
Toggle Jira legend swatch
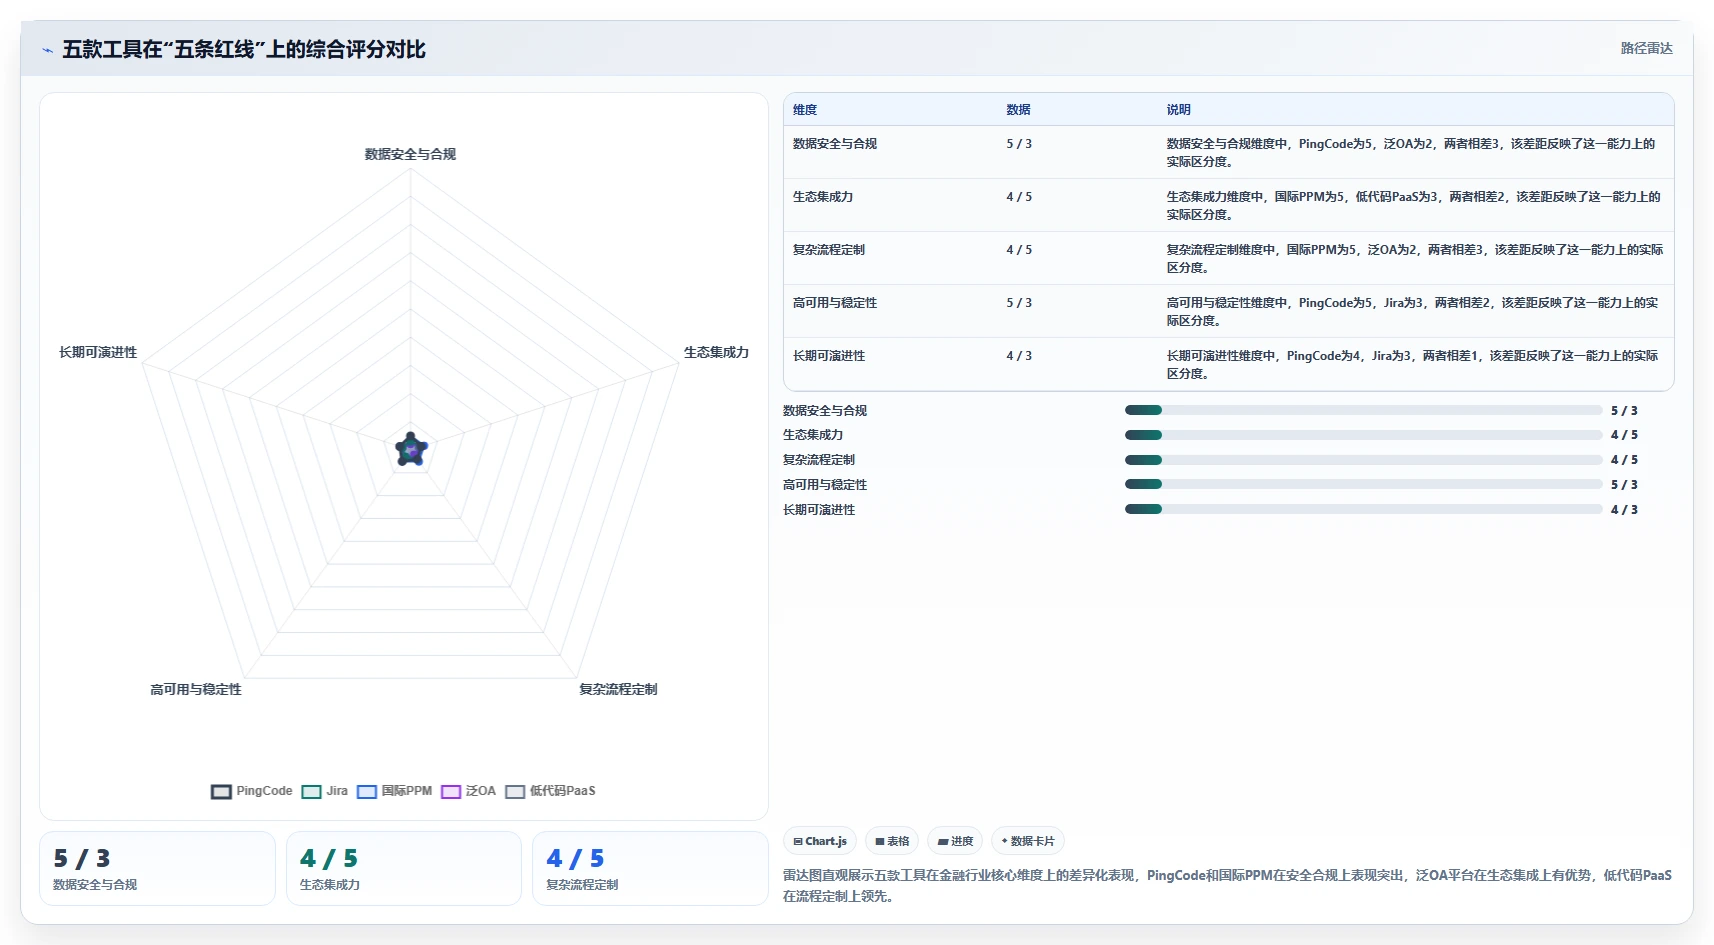click(x=311, y=792)
